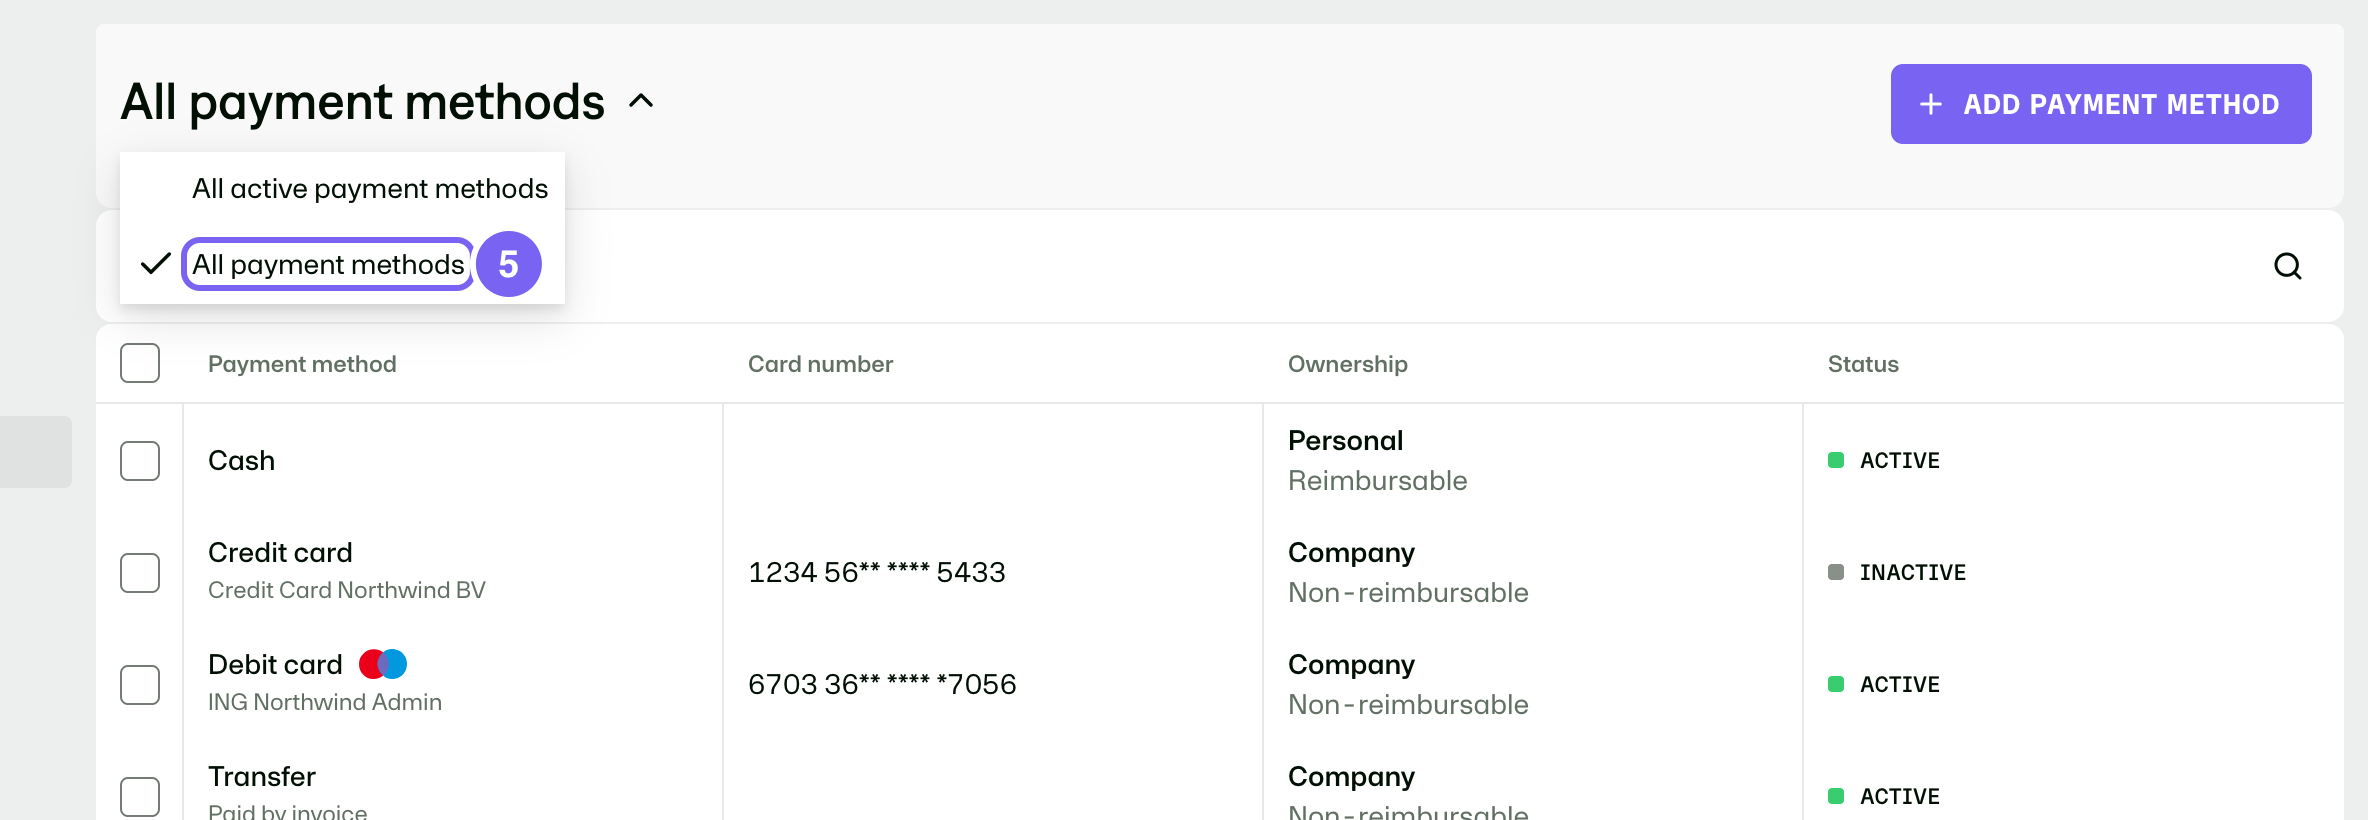Viewport: 2368px width, 820px height.
Task: Click the checkmark beside All payment methods
Action: pos(155,264)
